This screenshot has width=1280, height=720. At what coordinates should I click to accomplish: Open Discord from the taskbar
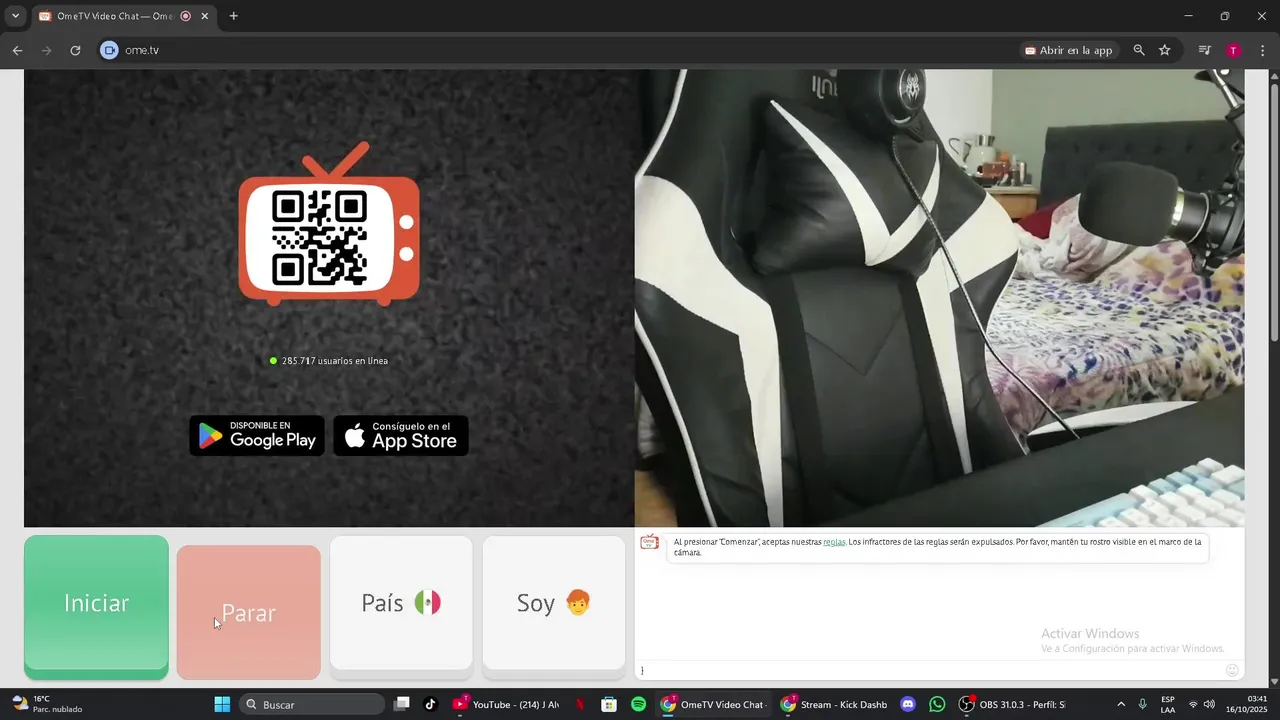tap(908, 704)
